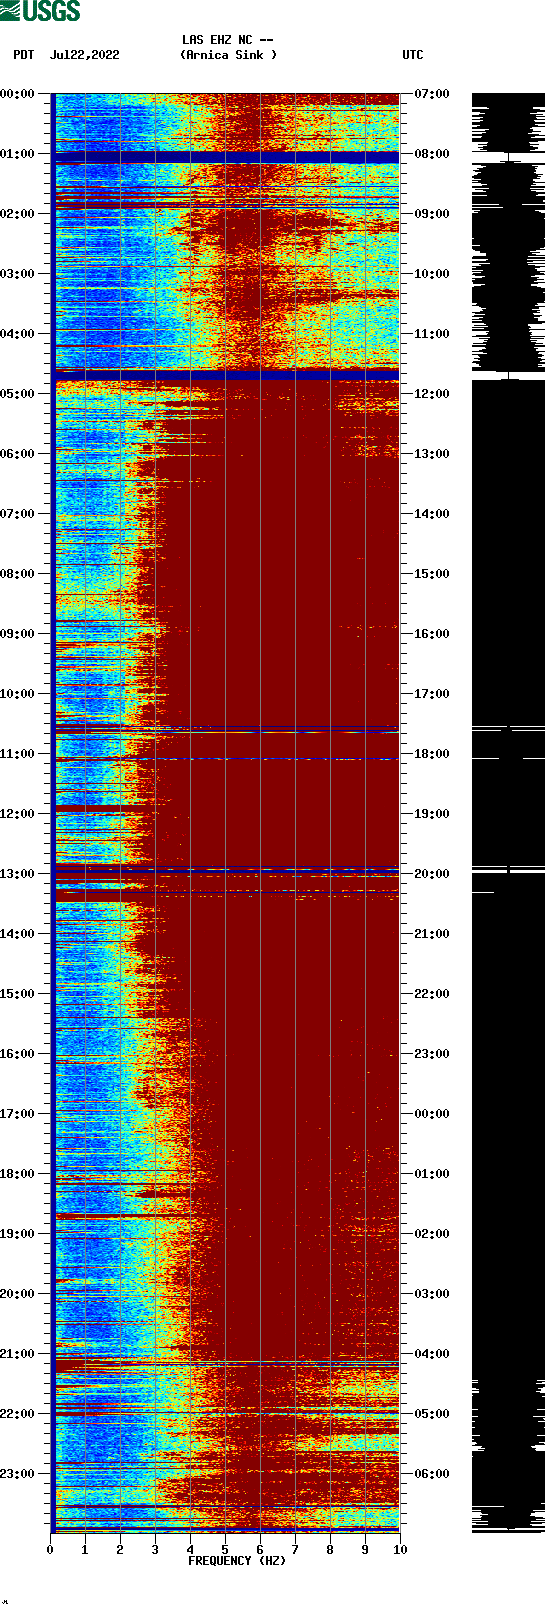Click the 0 Hz frequency axis tick label
552x1613 pixels.
click(50, 1550)
